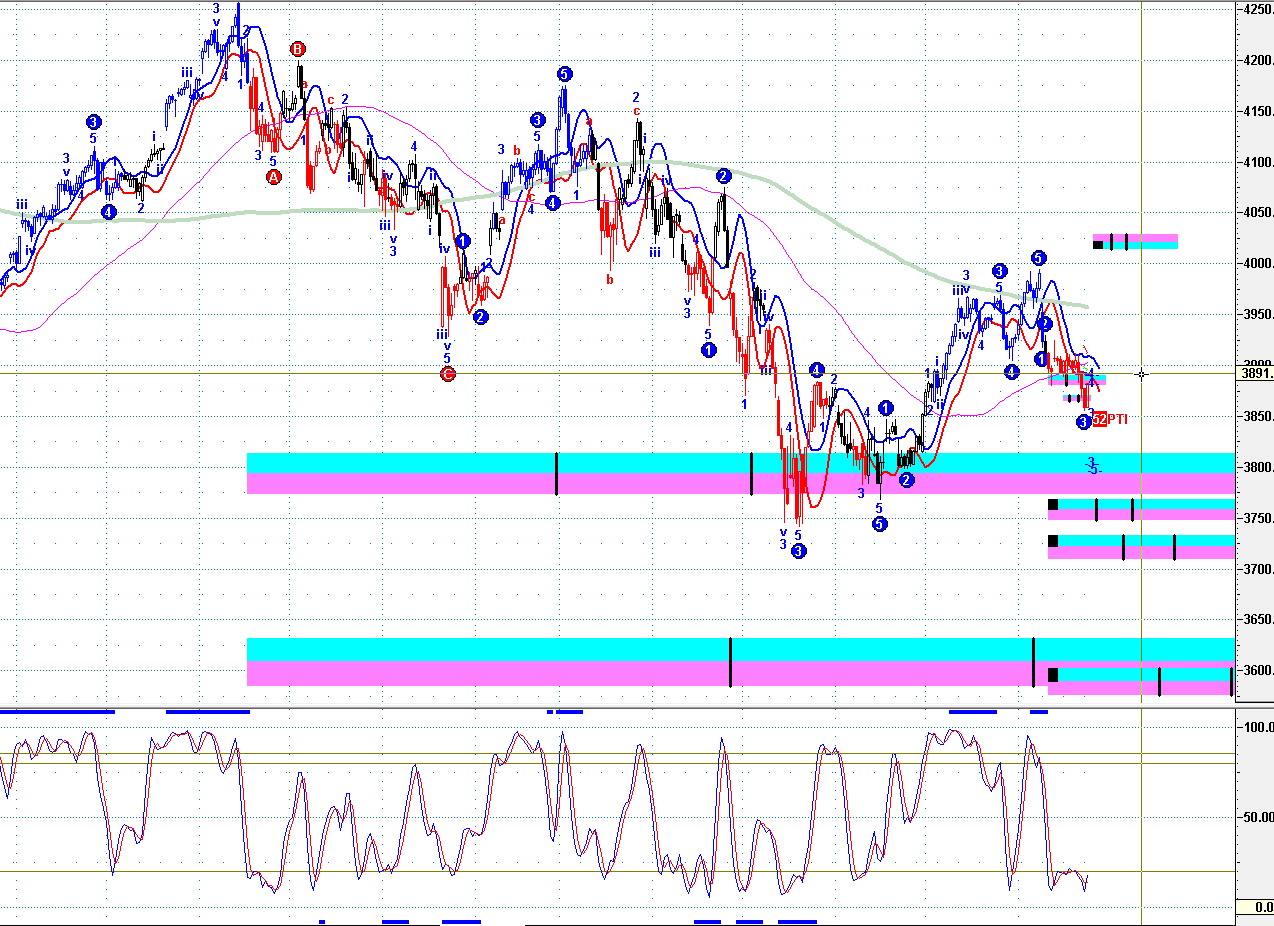Click the PTI text label

pyautogui.click(x=1118, y=420)
